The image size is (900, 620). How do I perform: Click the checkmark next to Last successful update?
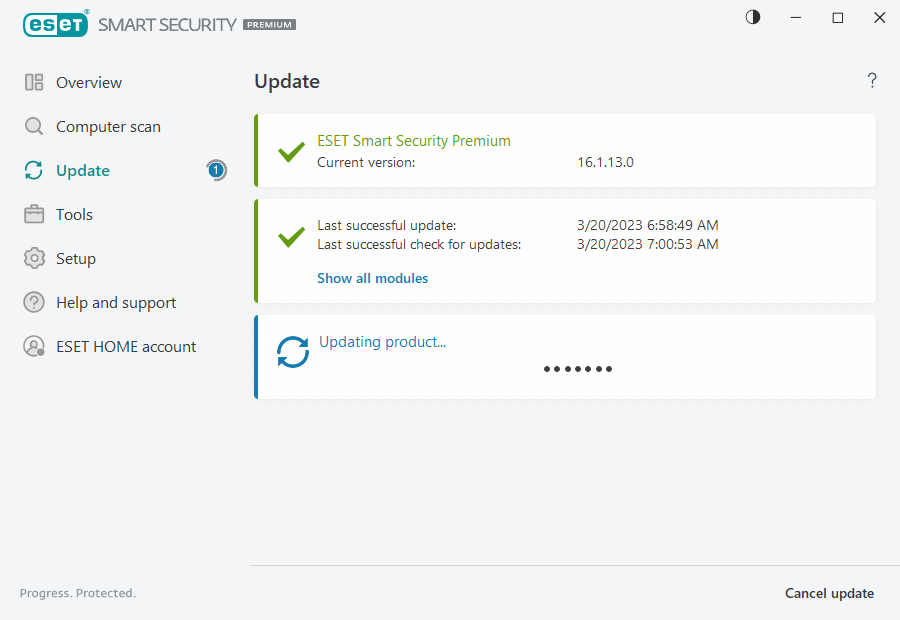click(x=291, y=237)
